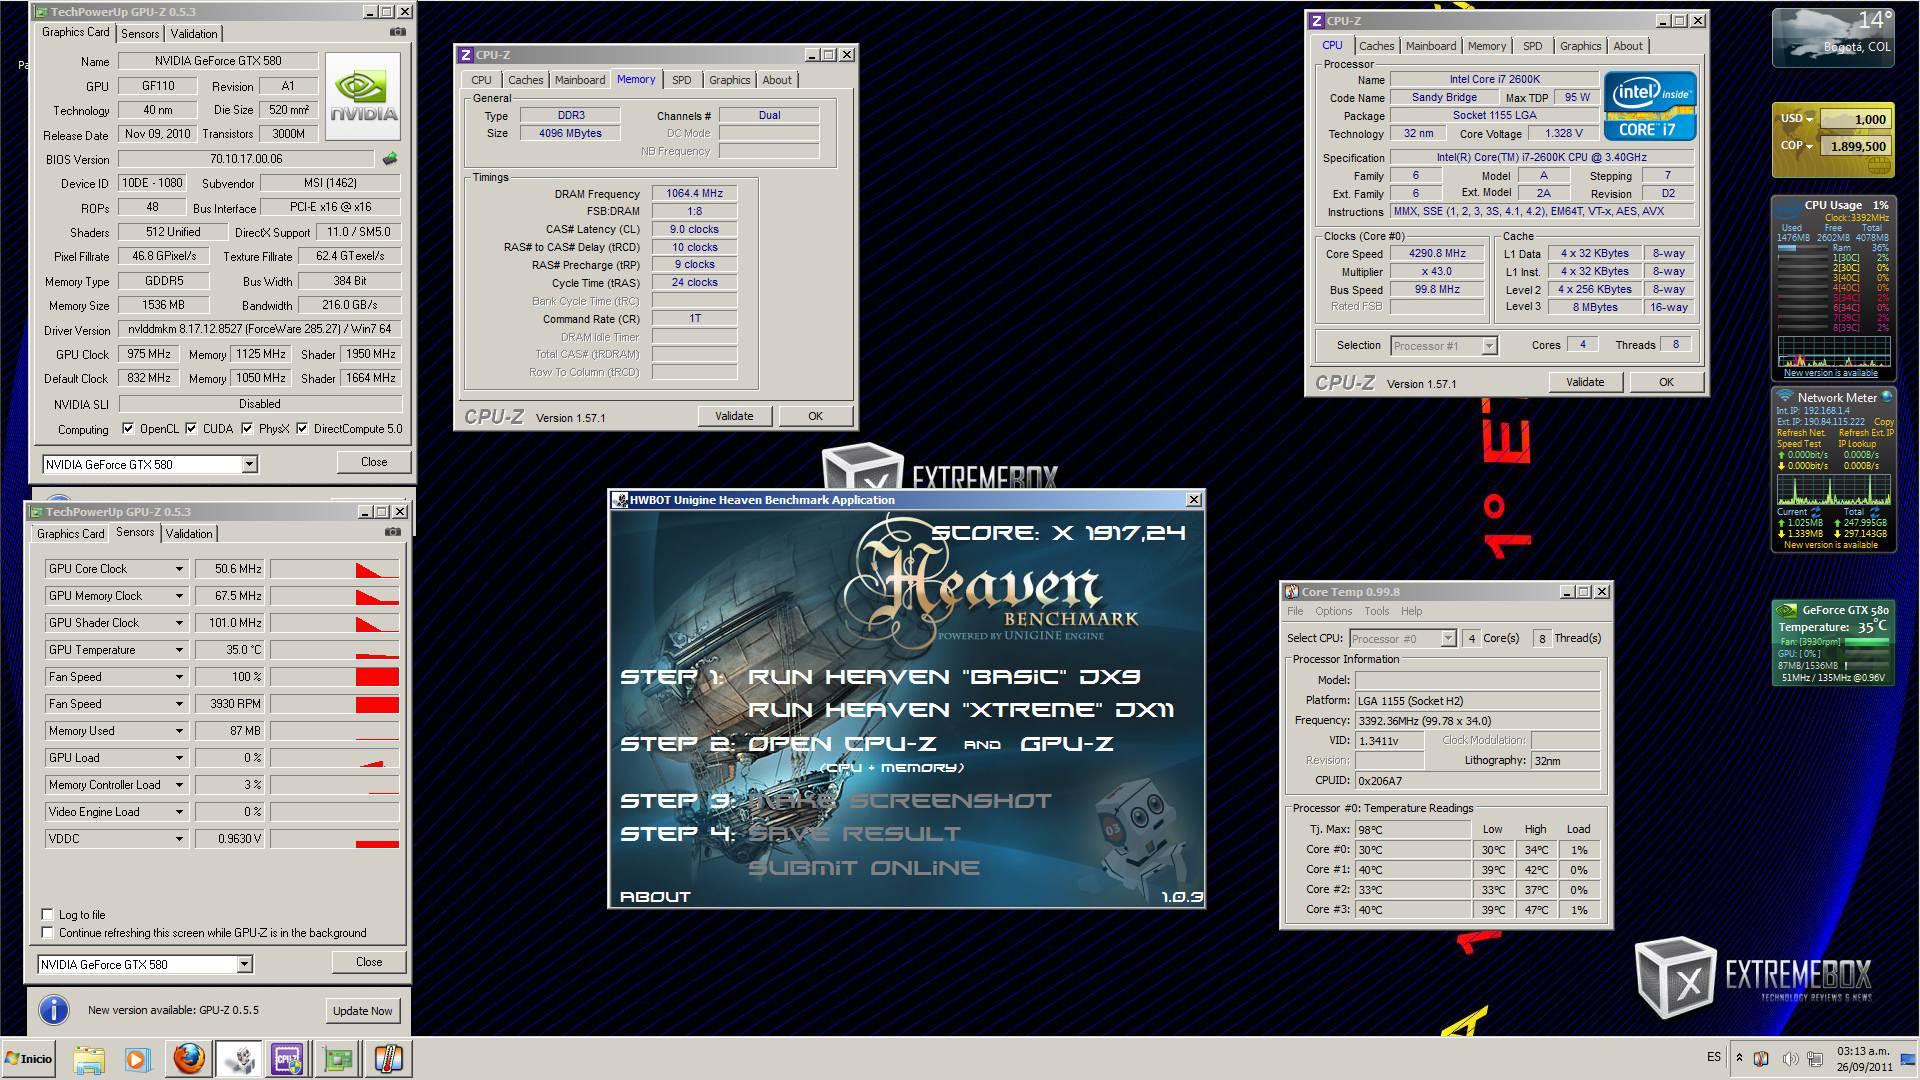The height and width of the screenshot is (1080, 1920).
Task: Enable Log to file checkbox
Action: click(x=47, y=914)
